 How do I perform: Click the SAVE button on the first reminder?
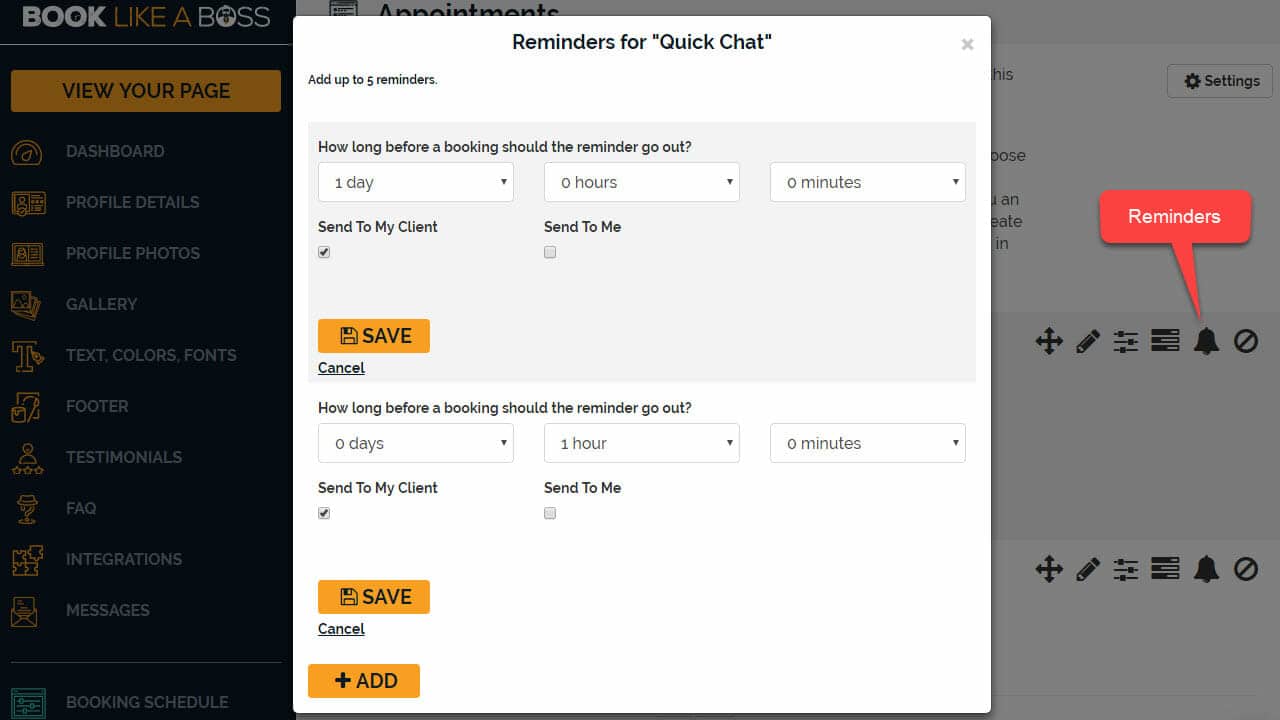pyautogui.click(x=373, y=336)
